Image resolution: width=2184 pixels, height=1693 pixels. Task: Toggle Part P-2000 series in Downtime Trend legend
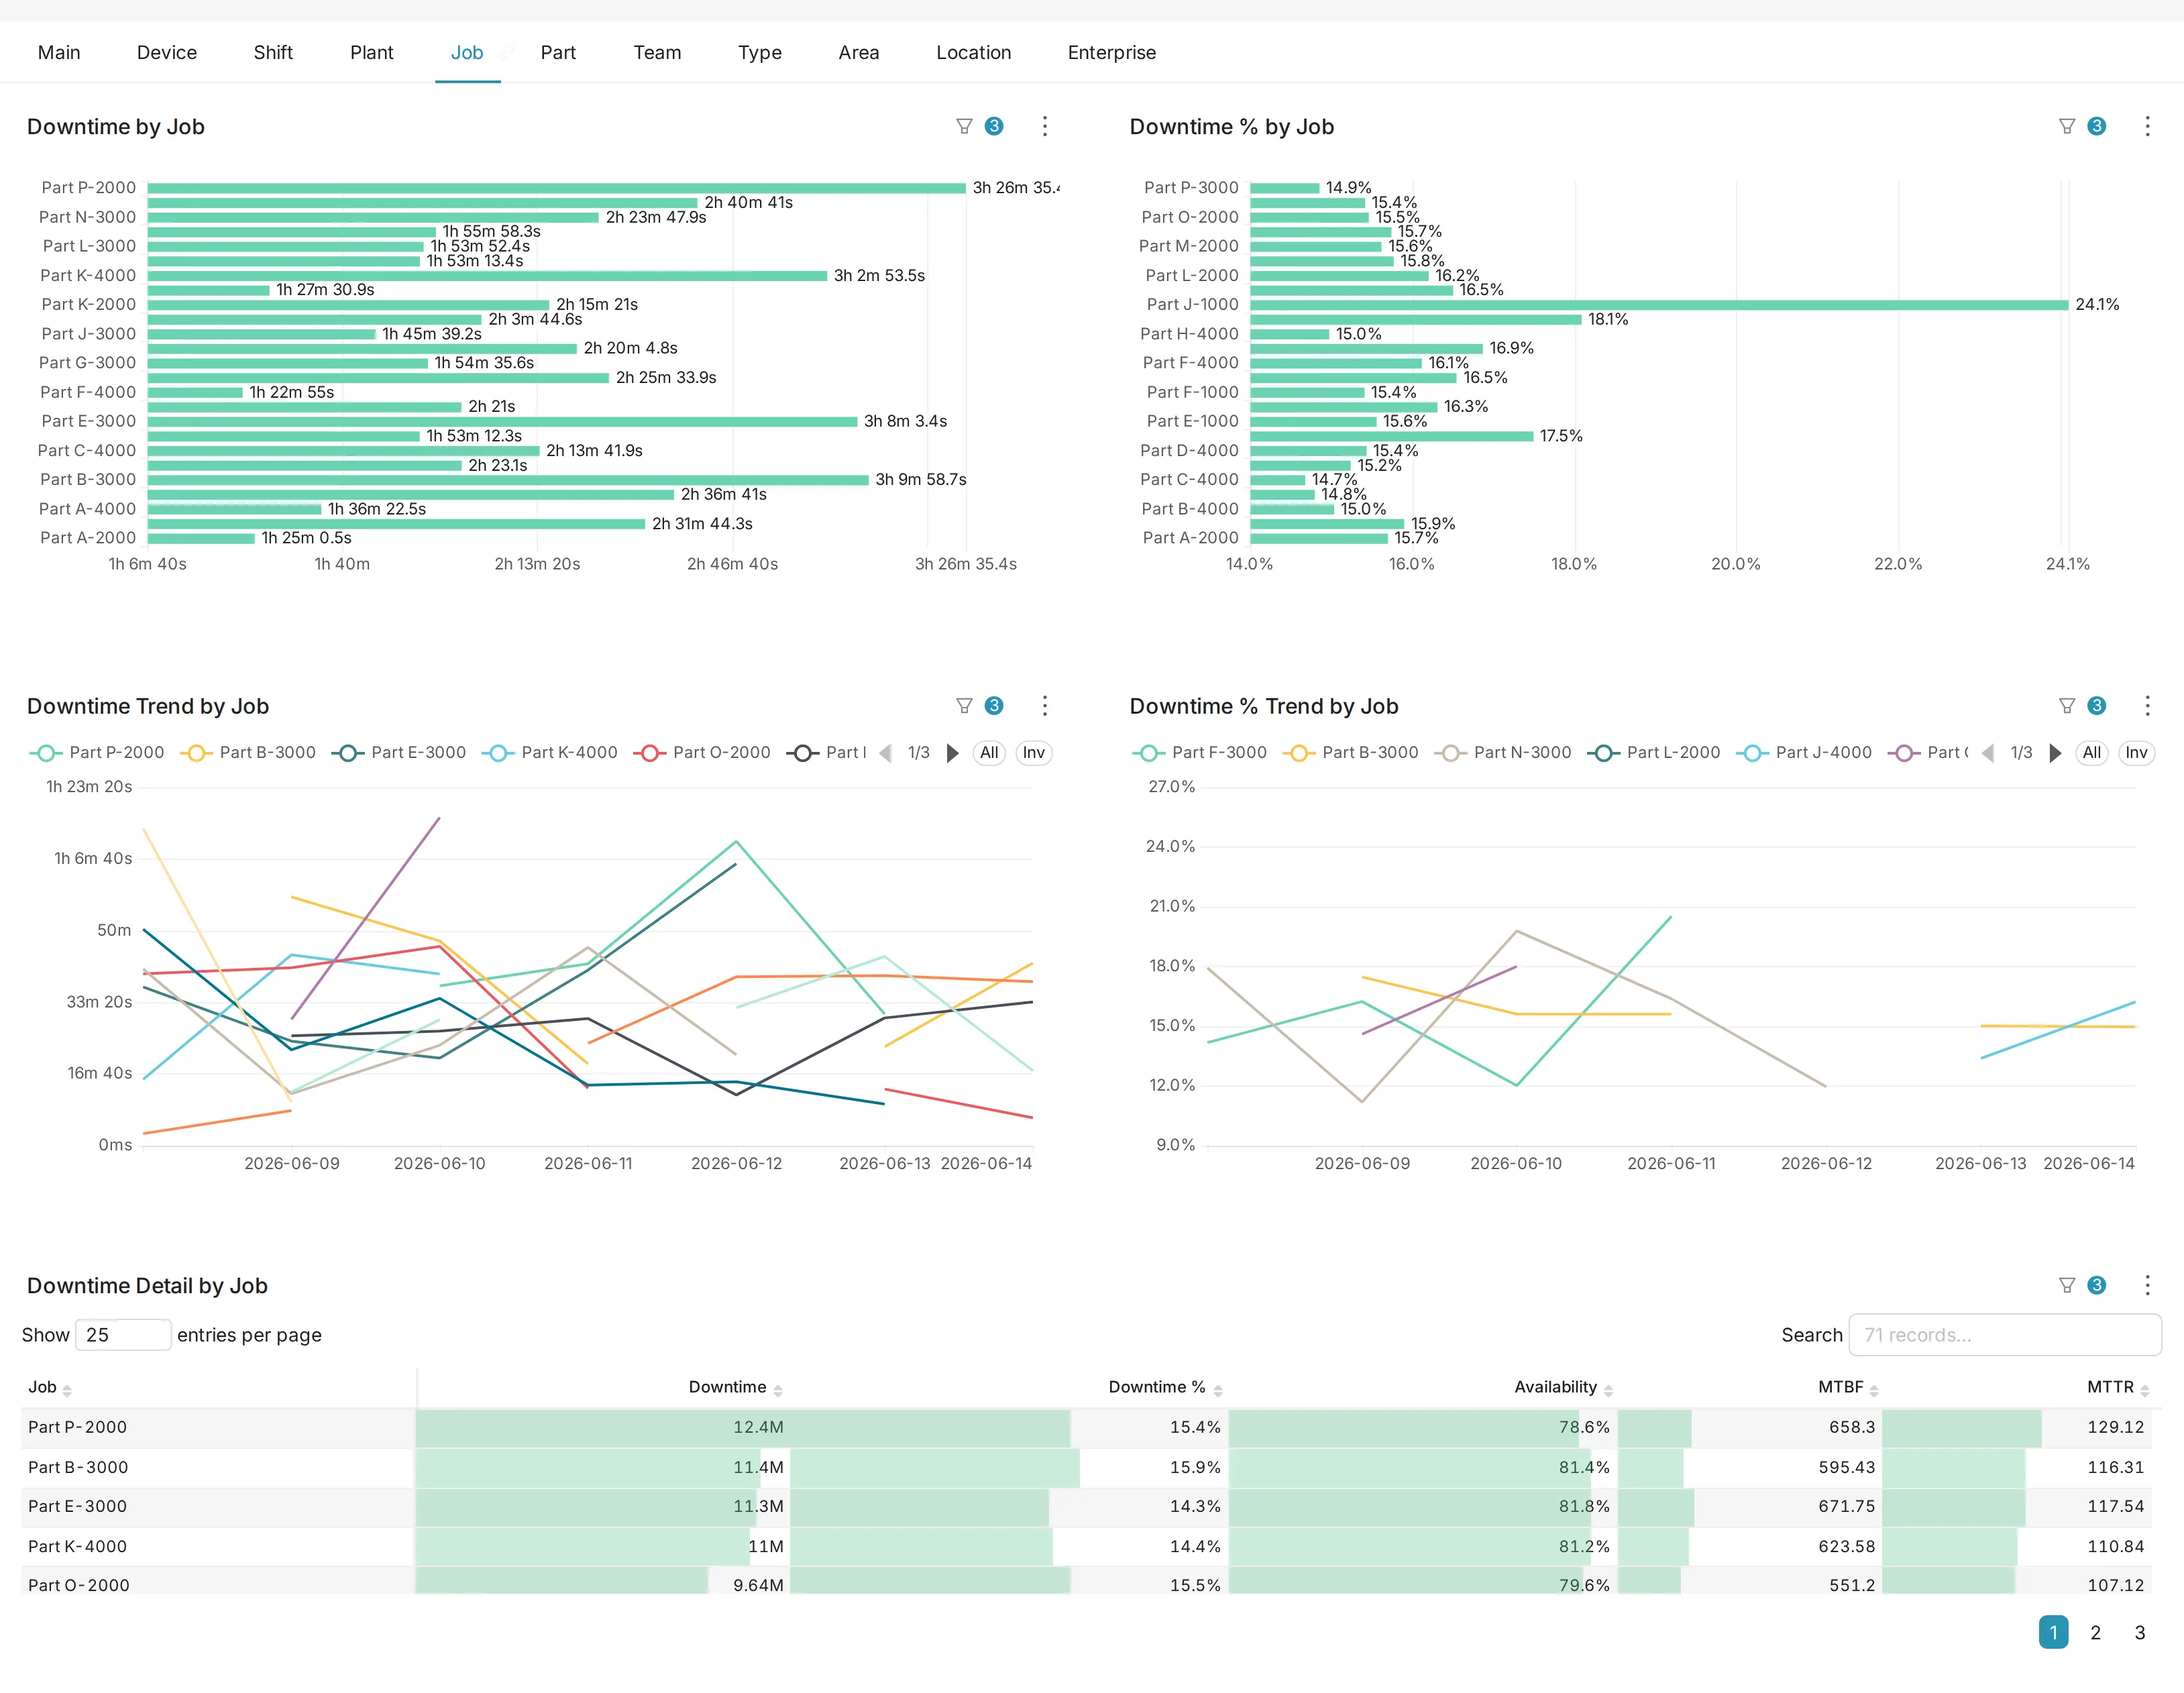click(97, 753)
